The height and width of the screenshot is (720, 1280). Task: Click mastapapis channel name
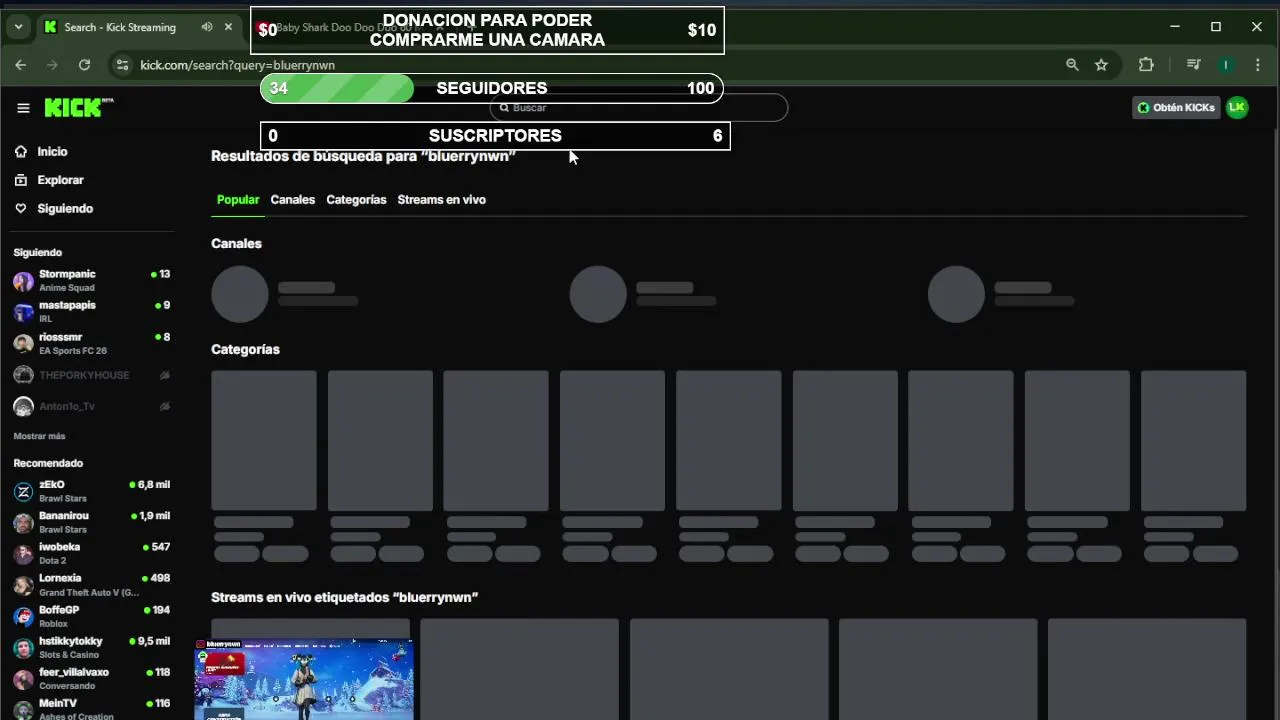coord(67,305)
